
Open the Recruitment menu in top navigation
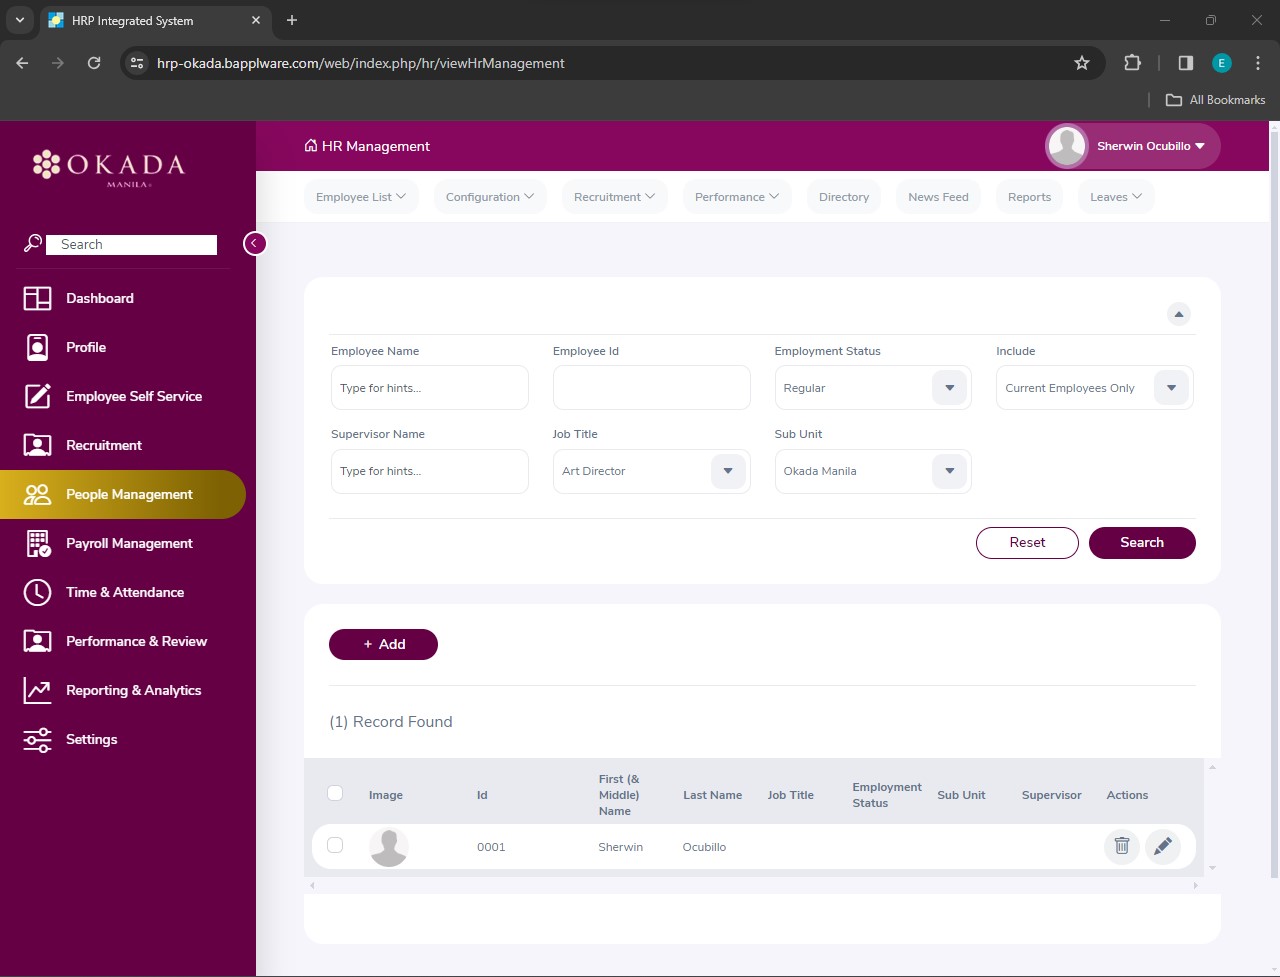point(614,197)
